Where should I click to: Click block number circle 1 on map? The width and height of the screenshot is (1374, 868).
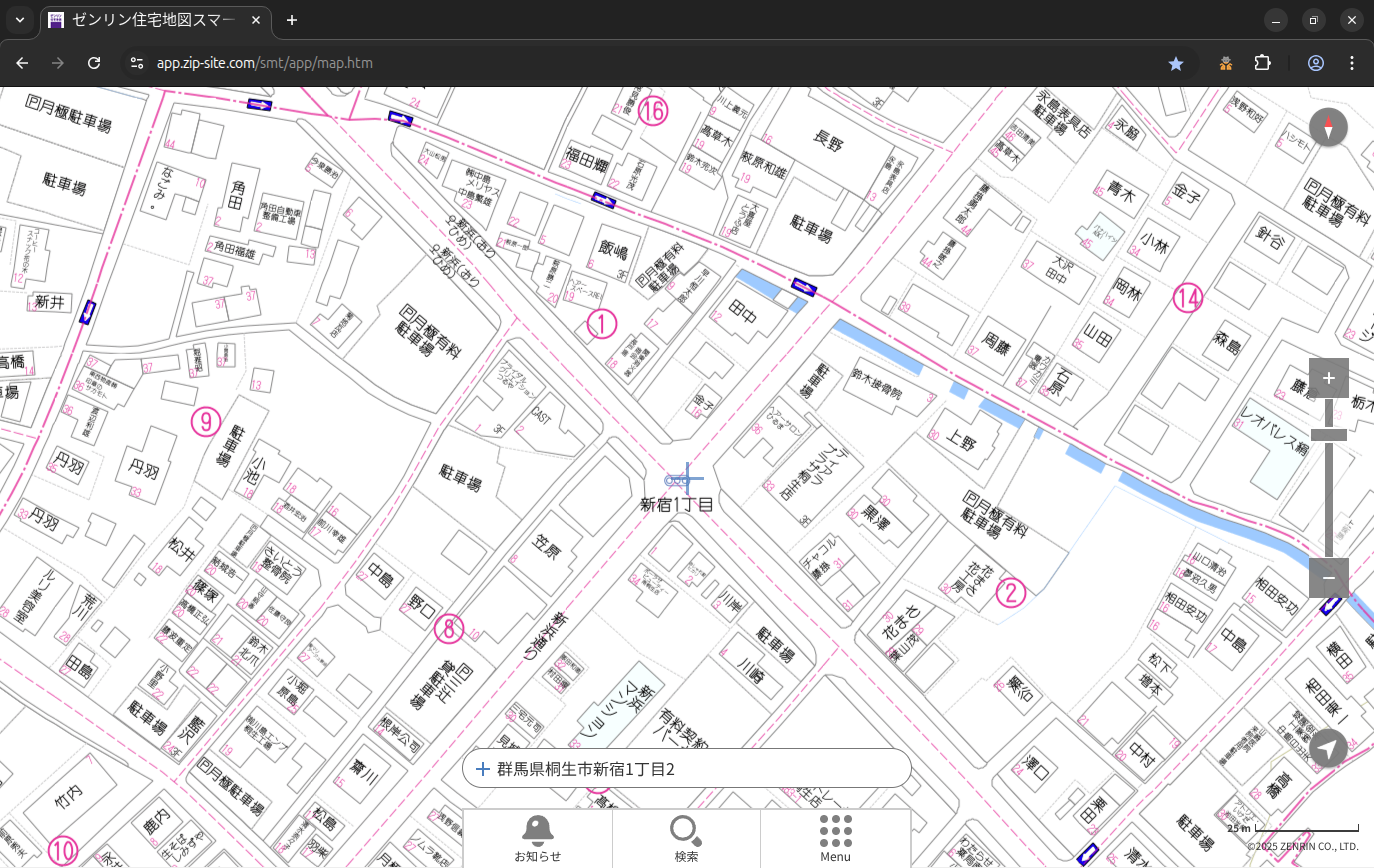[x=602, y=323]
